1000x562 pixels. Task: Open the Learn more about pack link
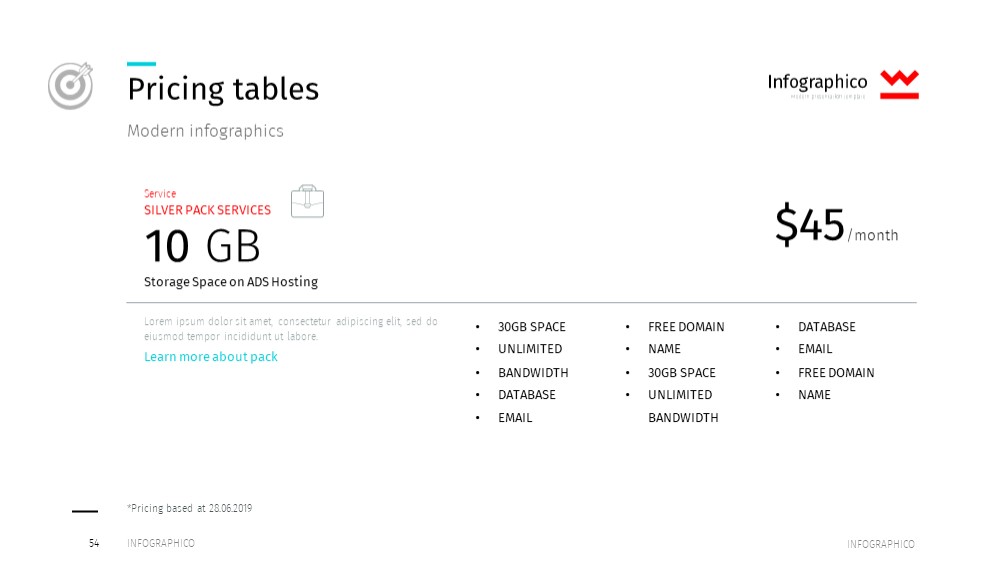coord(210,357)
